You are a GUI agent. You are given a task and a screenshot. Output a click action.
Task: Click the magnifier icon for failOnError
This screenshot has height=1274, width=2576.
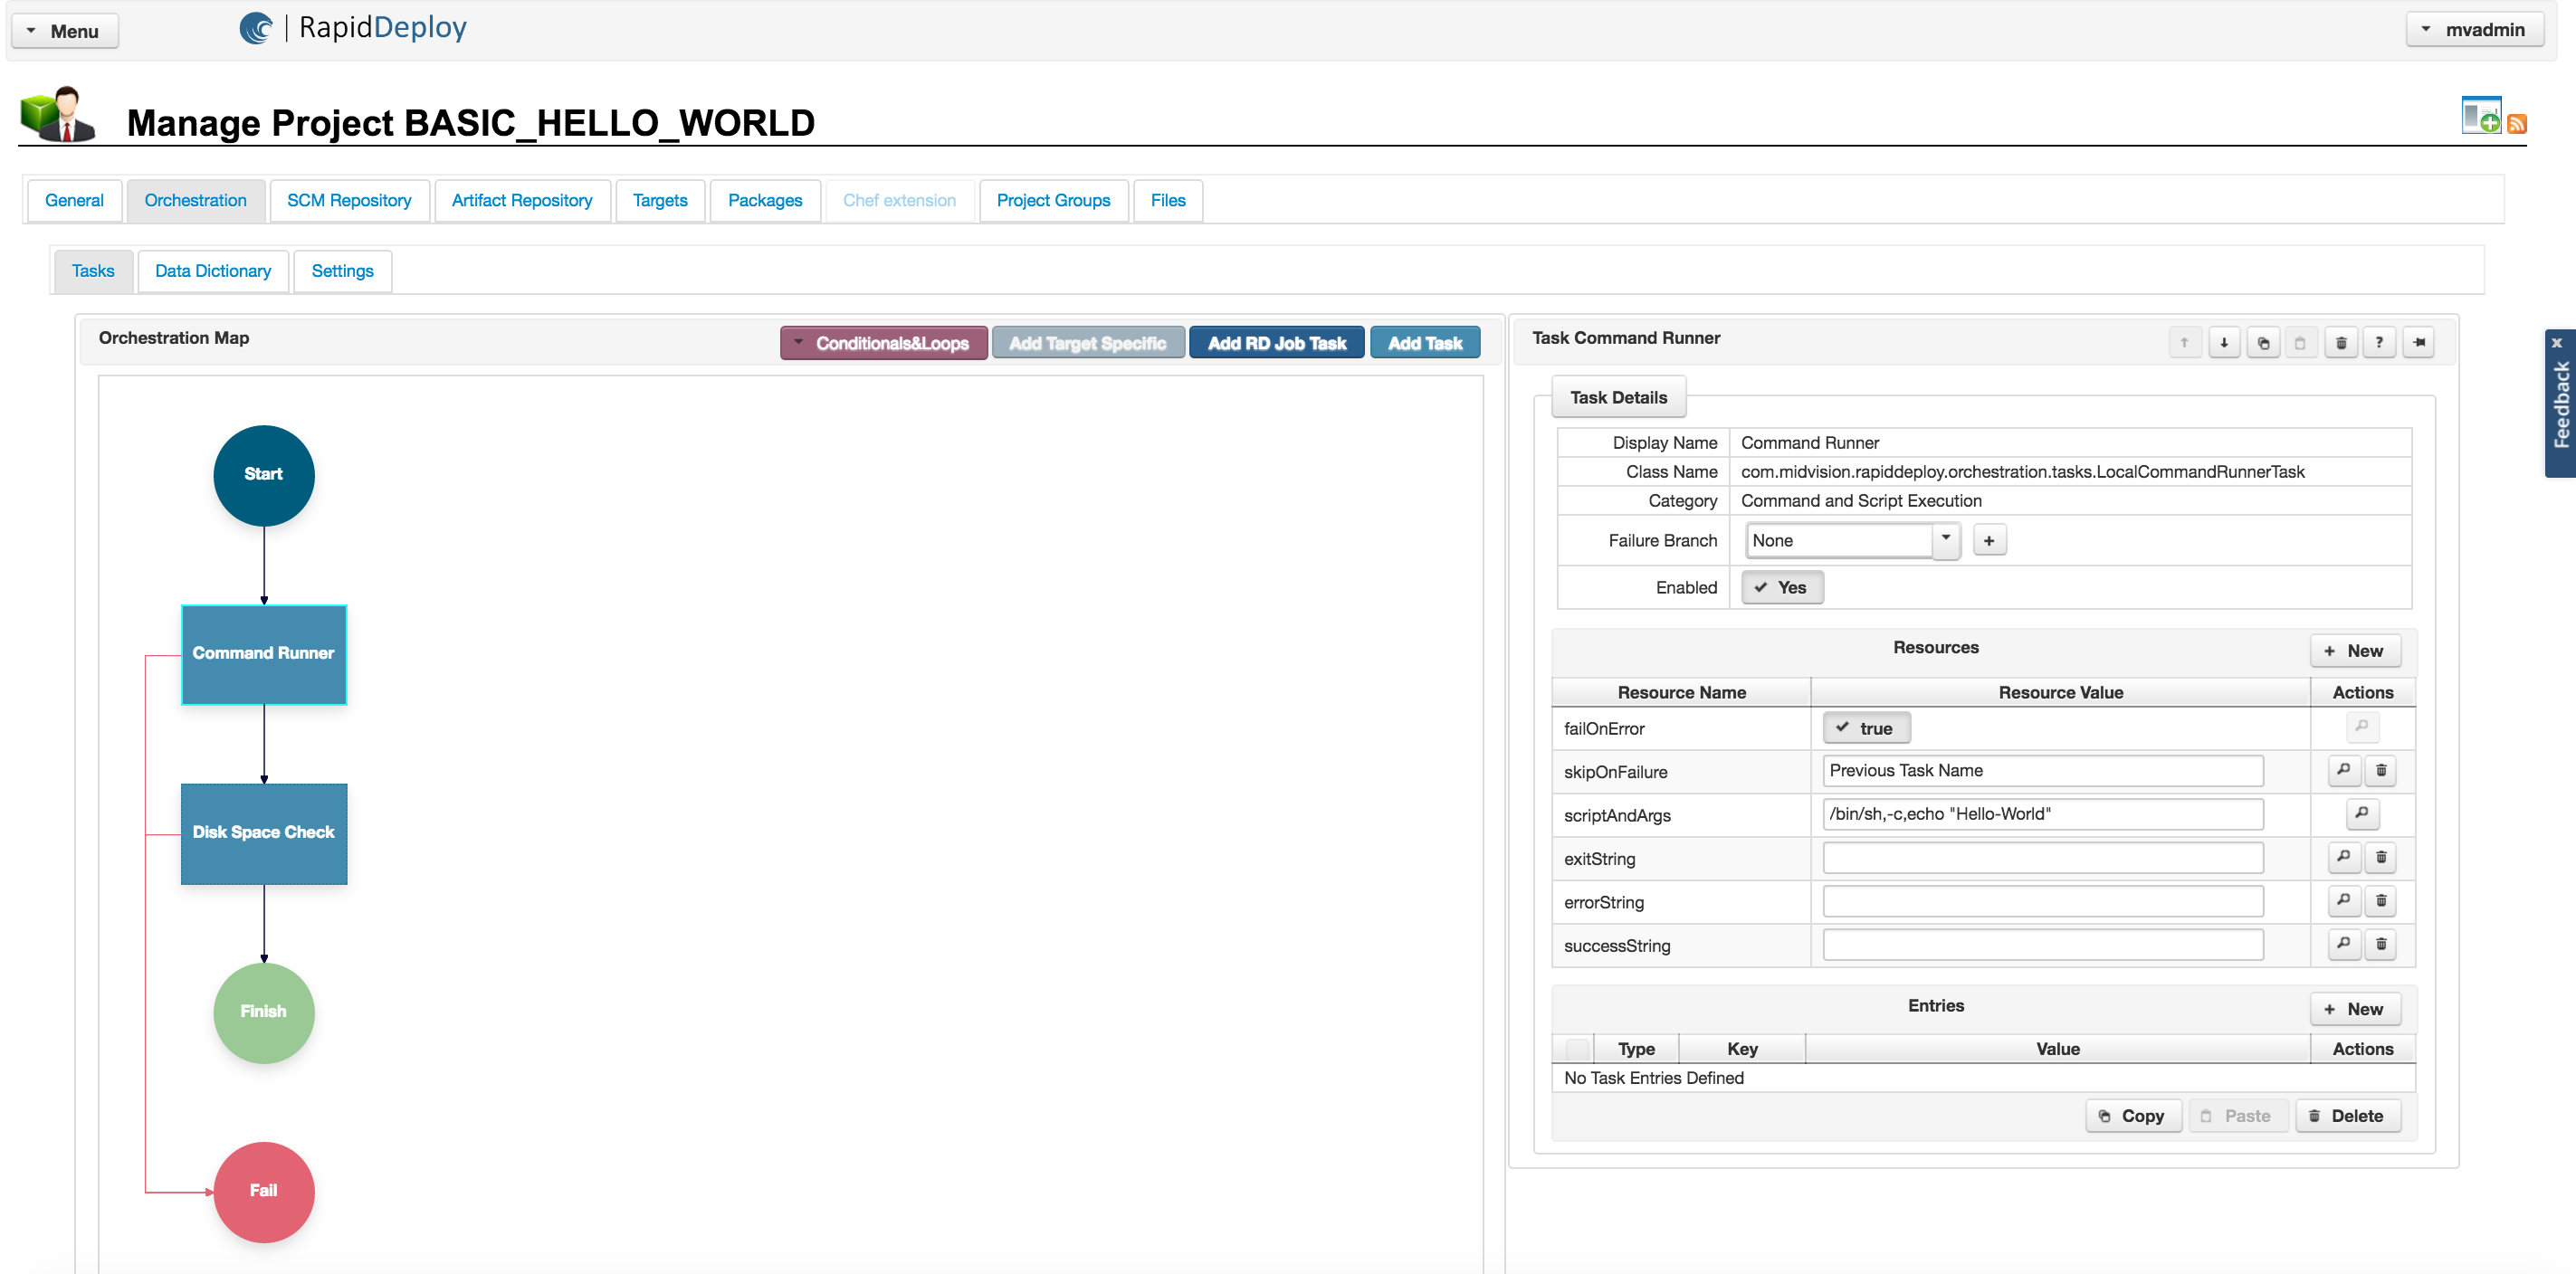[x=2362, y=727]
